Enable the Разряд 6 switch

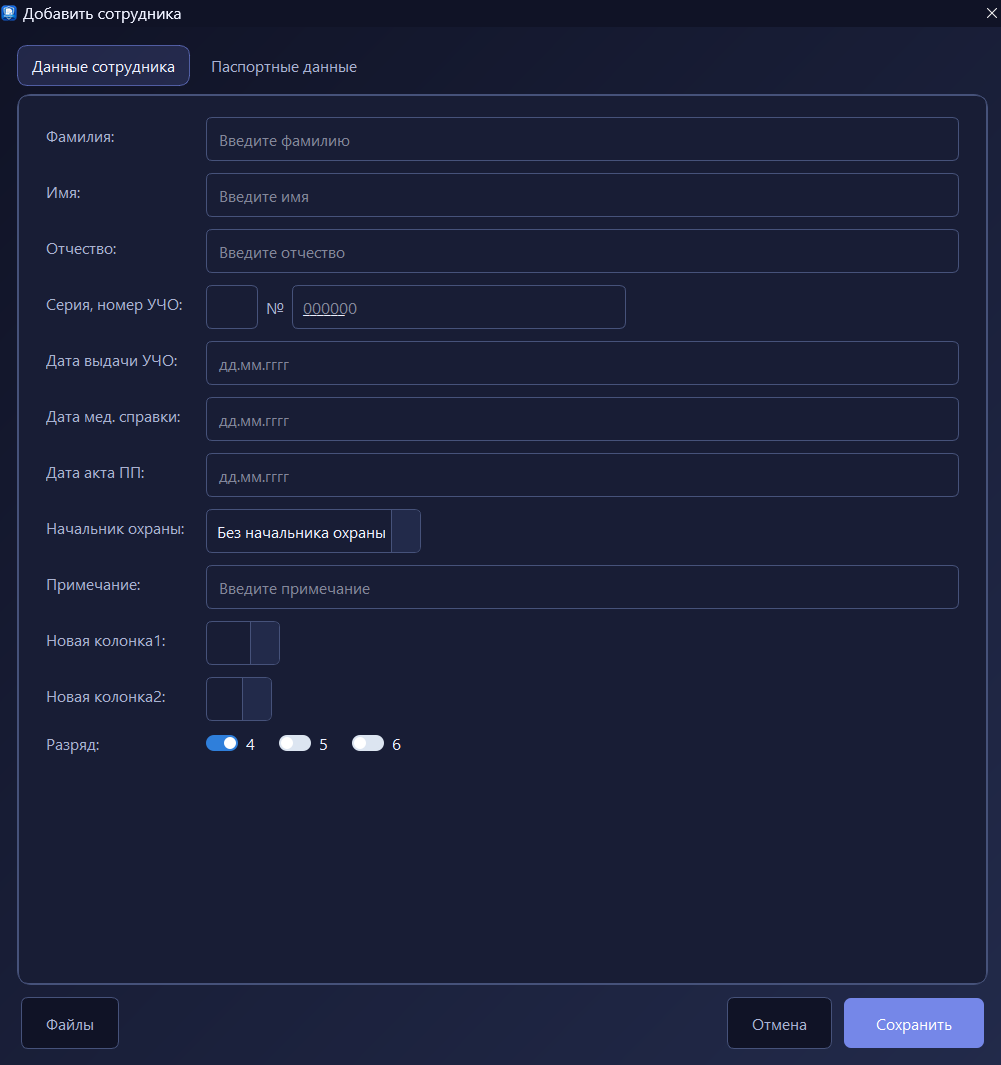pos(368,743)
